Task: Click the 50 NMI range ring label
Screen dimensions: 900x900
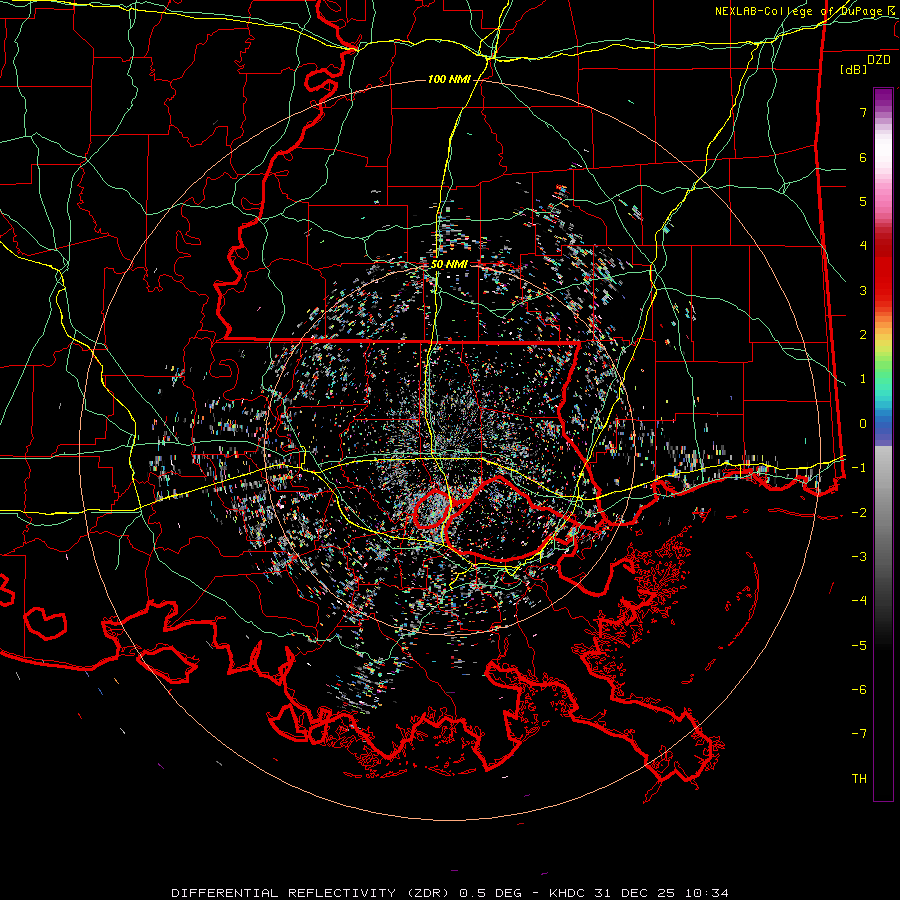Action: pyautogui.click(x=449, y=264)
